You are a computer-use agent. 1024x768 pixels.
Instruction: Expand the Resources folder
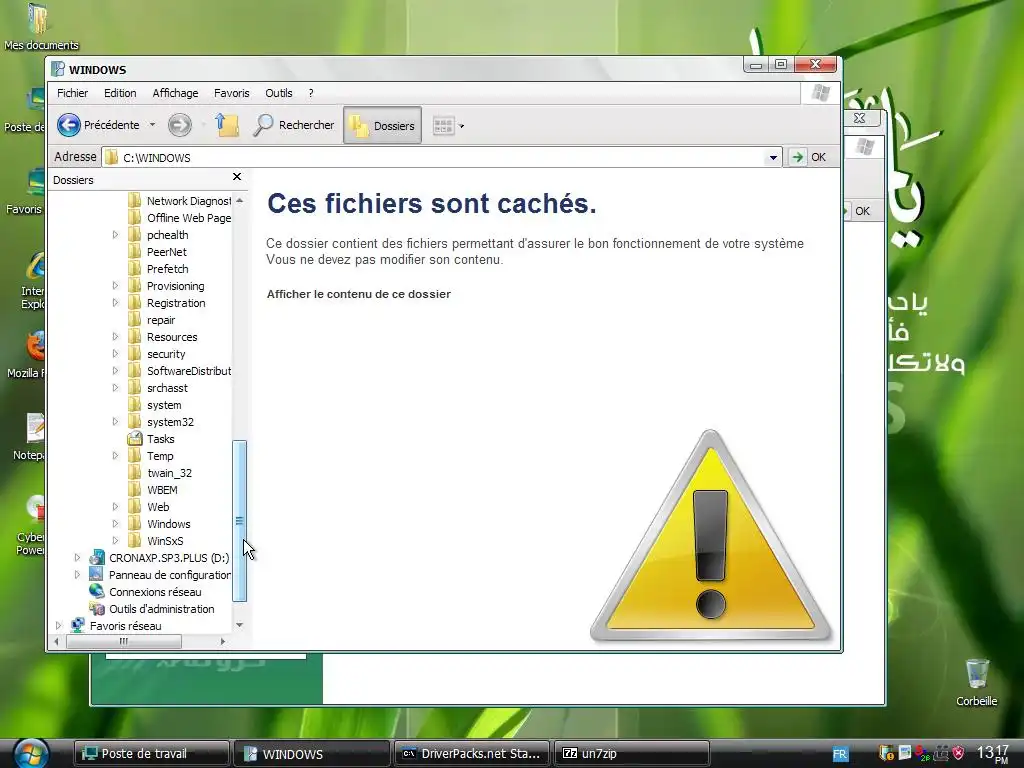(x=115, y=336)
